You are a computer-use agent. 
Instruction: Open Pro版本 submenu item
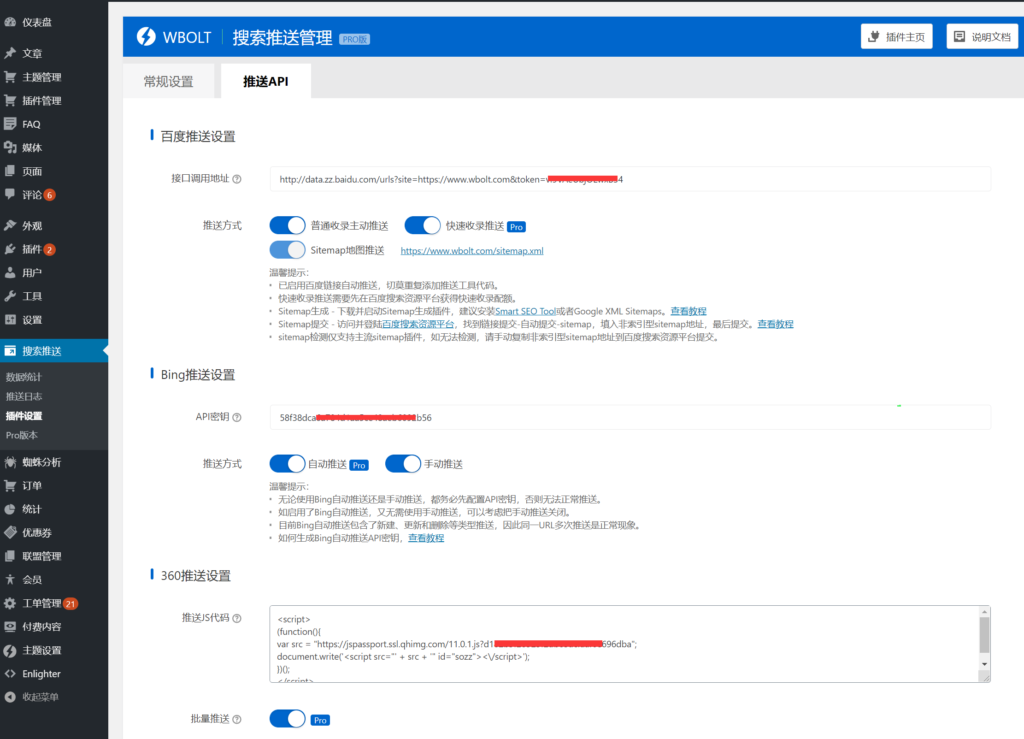[x=22, y=435]
